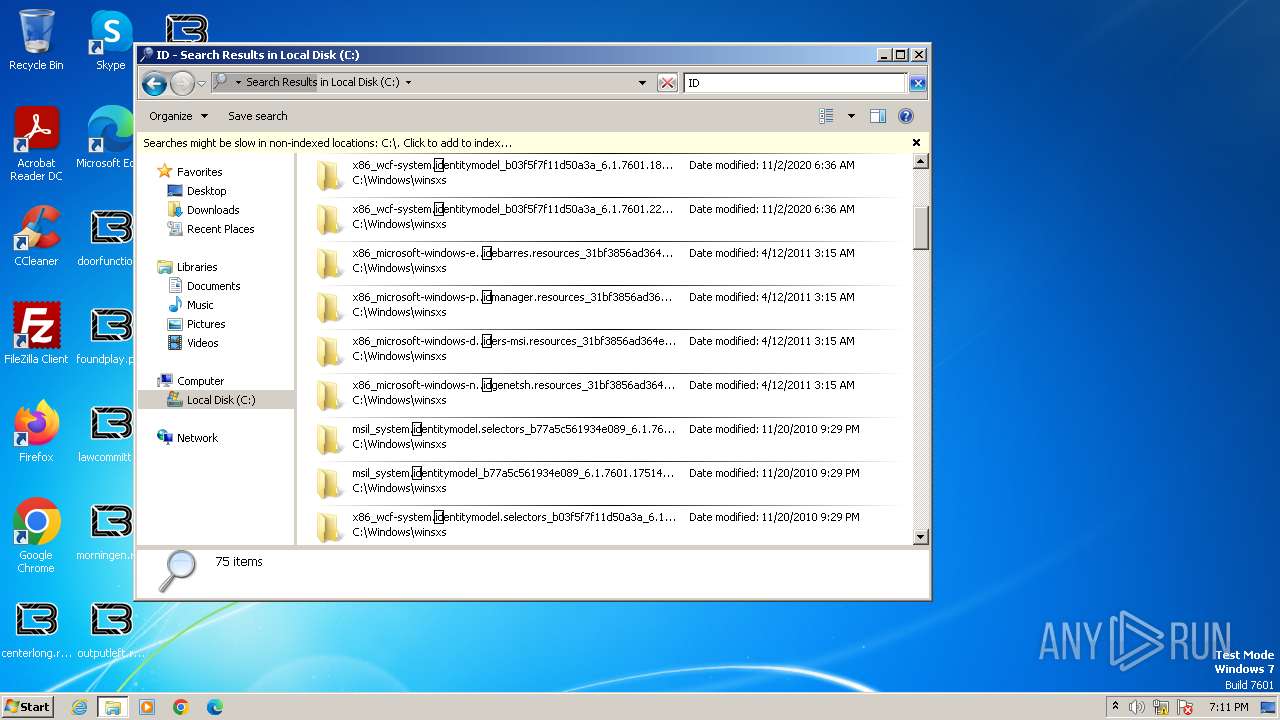Screen dimensions: 1280x720
Task: Click the results list scroll up arrow
Action: 921,161
